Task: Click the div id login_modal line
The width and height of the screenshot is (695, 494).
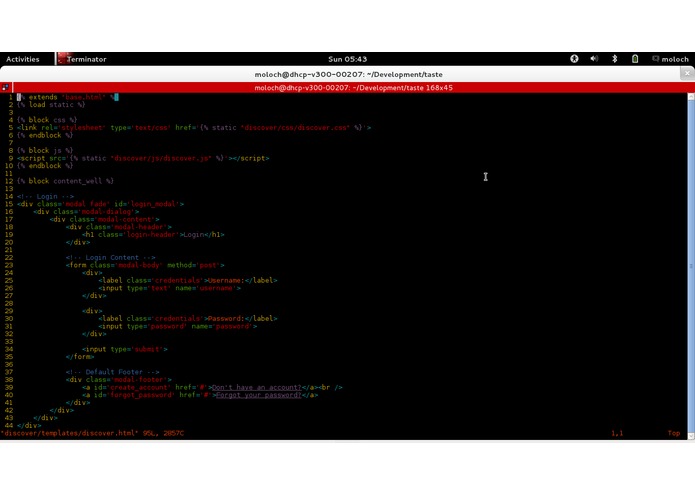Action: coord(100,204)
